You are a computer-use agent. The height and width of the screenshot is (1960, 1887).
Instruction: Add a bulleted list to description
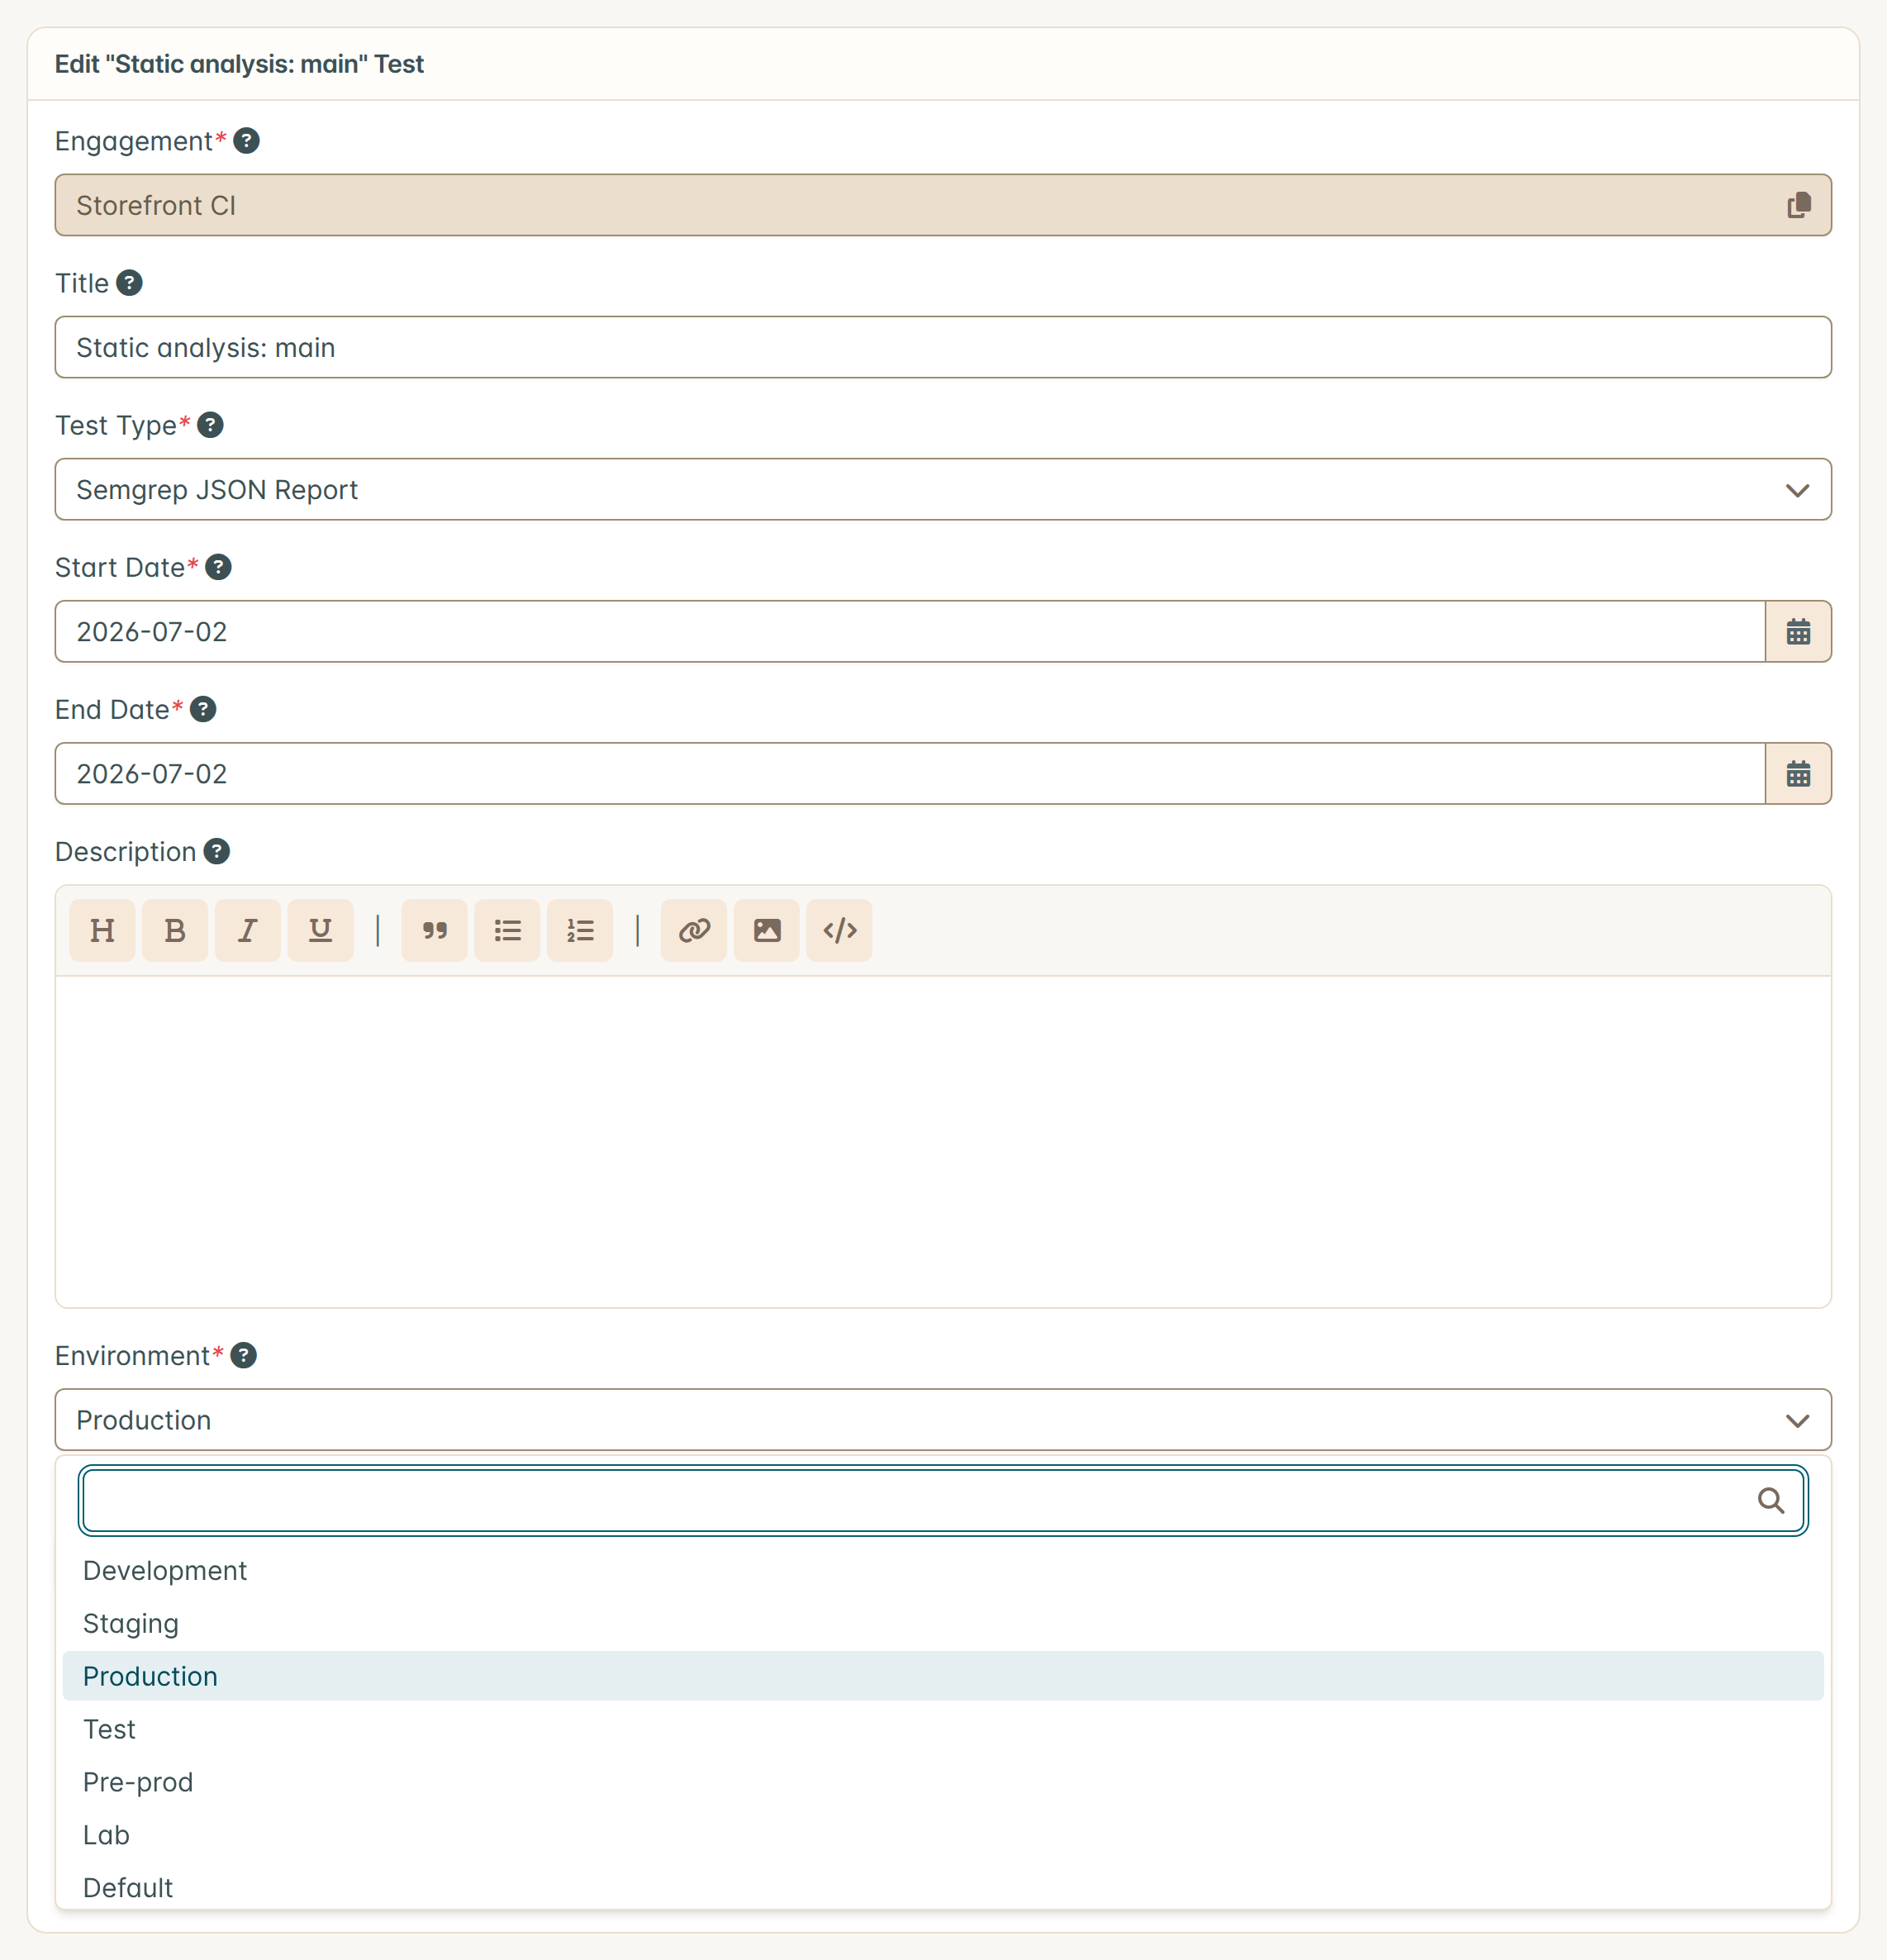point(507,930)
